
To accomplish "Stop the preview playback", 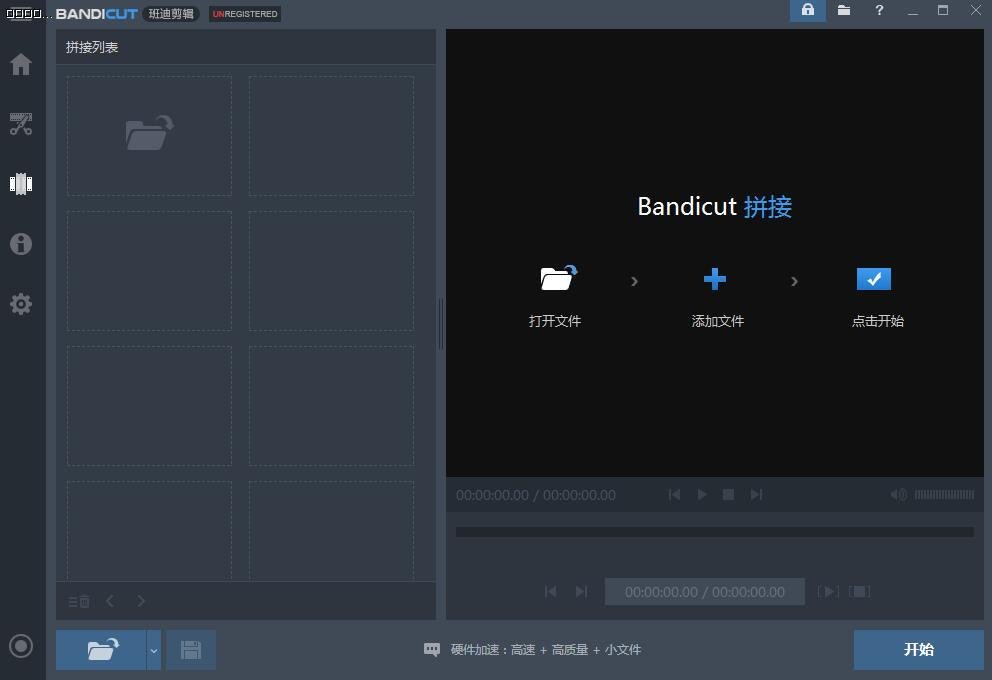I will (729, 495).
